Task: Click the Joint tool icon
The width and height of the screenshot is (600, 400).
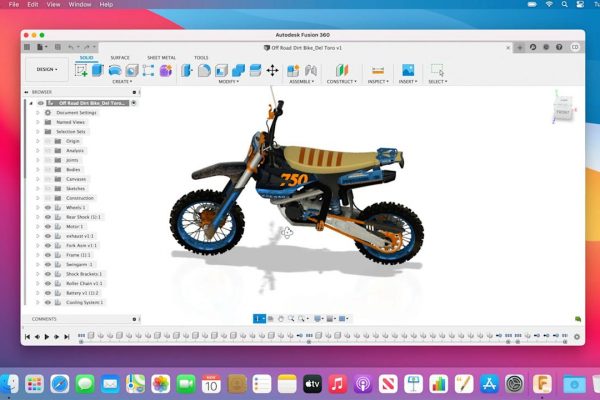Action: click(311, 70)
